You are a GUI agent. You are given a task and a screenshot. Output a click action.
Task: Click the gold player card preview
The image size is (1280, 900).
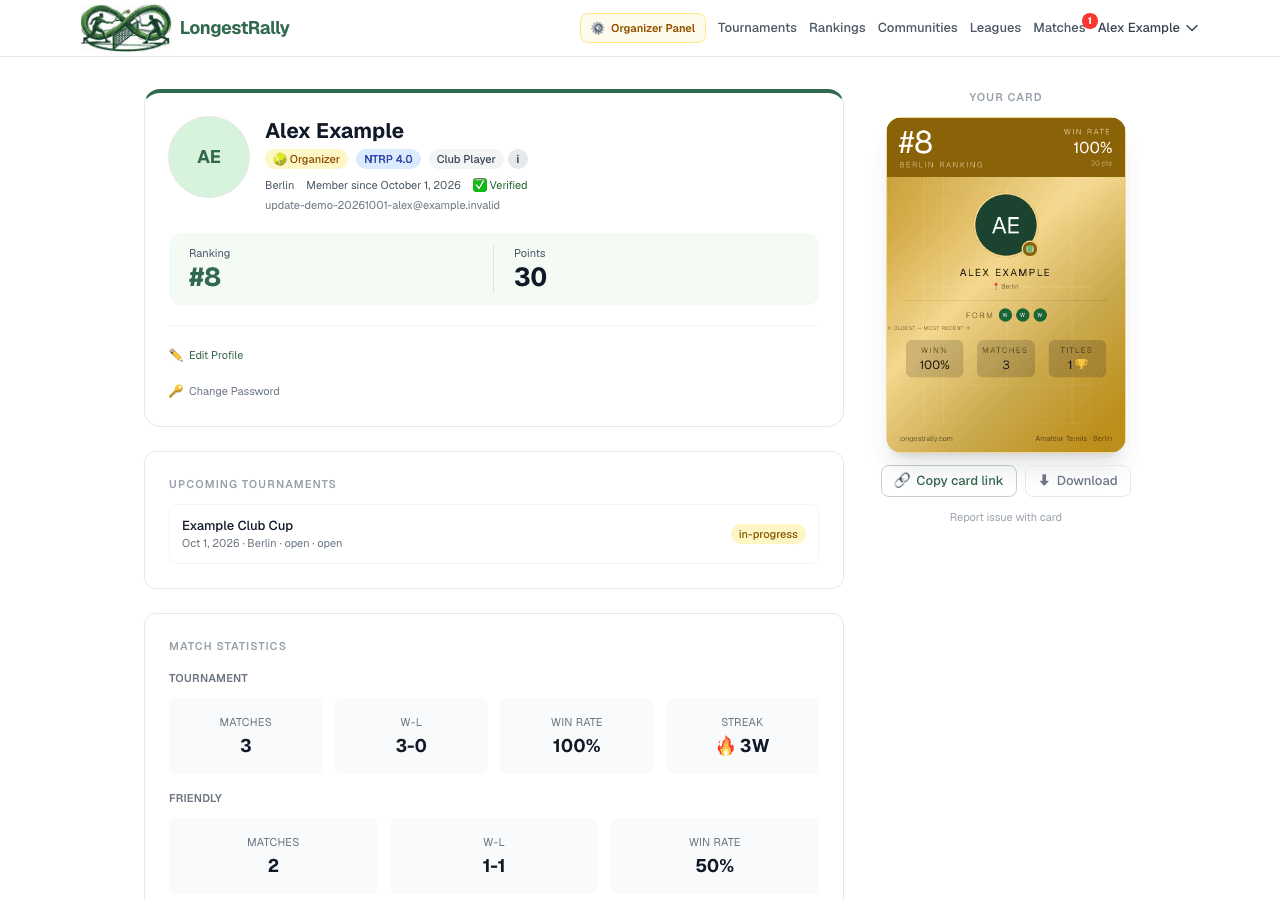pos(1006,285)
